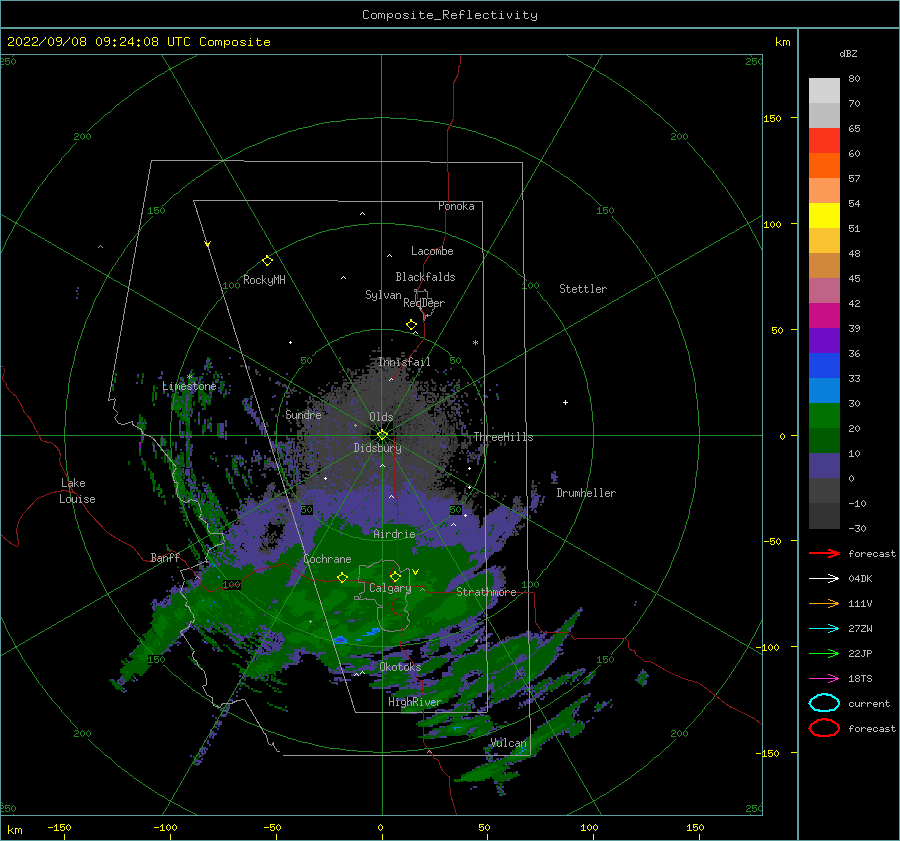Click the RockyMH label
The width and height of the screenshot is (900, 841).
264,280
